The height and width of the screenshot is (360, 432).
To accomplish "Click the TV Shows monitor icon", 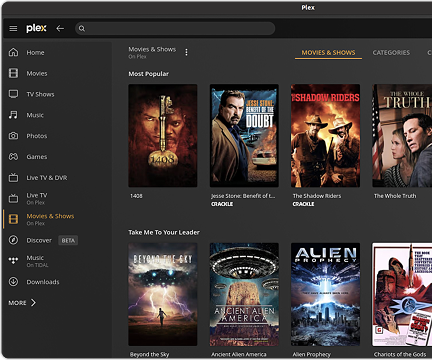I will coord(13,94).
